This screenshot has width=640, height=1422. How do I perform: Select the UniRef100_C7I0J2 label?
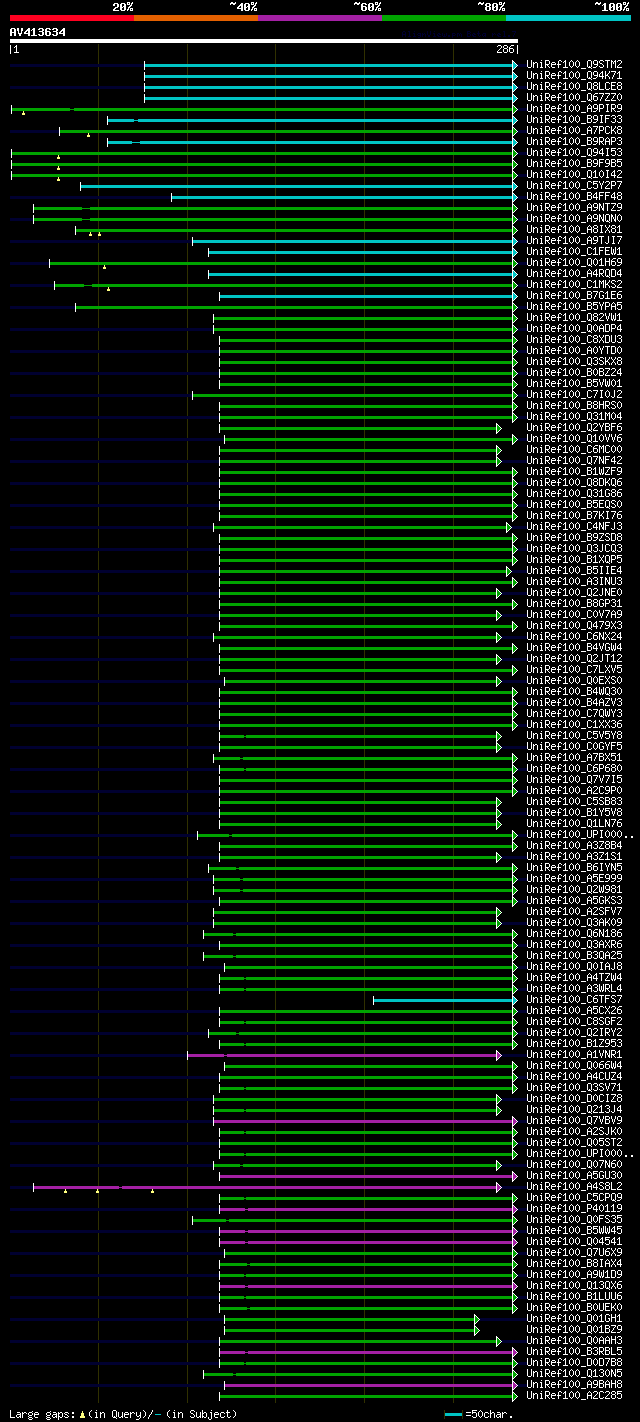point(574,395)
